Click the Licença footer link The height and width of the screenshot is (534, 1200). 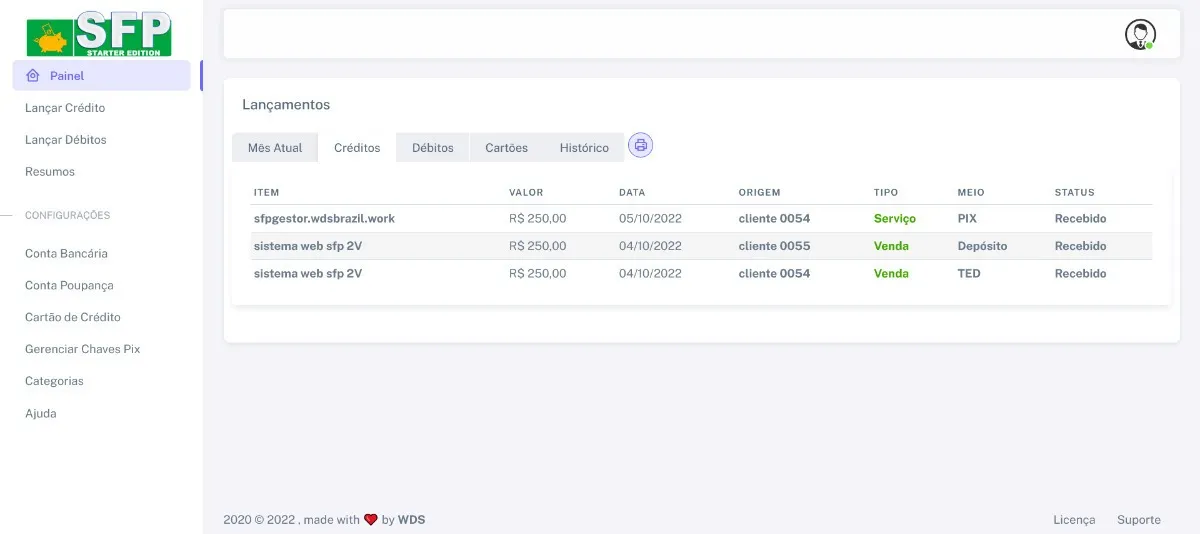[x=1074, y=520]
